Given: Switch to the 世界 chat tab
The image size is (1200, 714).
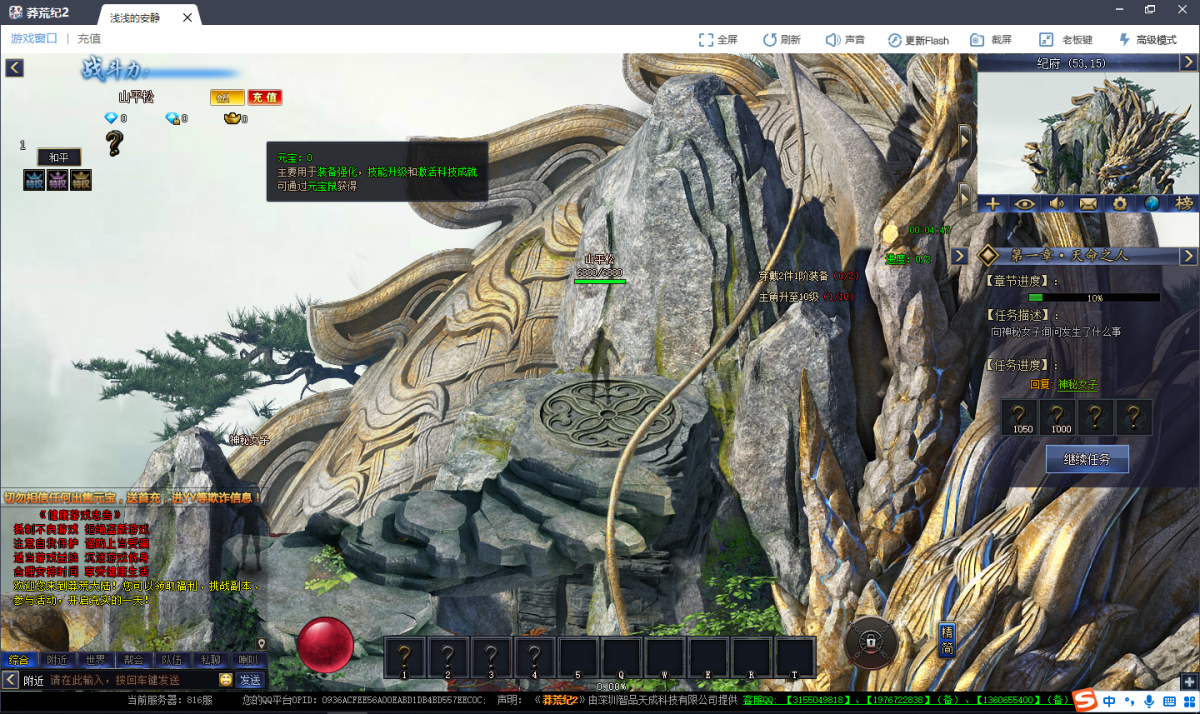Looking at the screenshot, I should 95,660.
